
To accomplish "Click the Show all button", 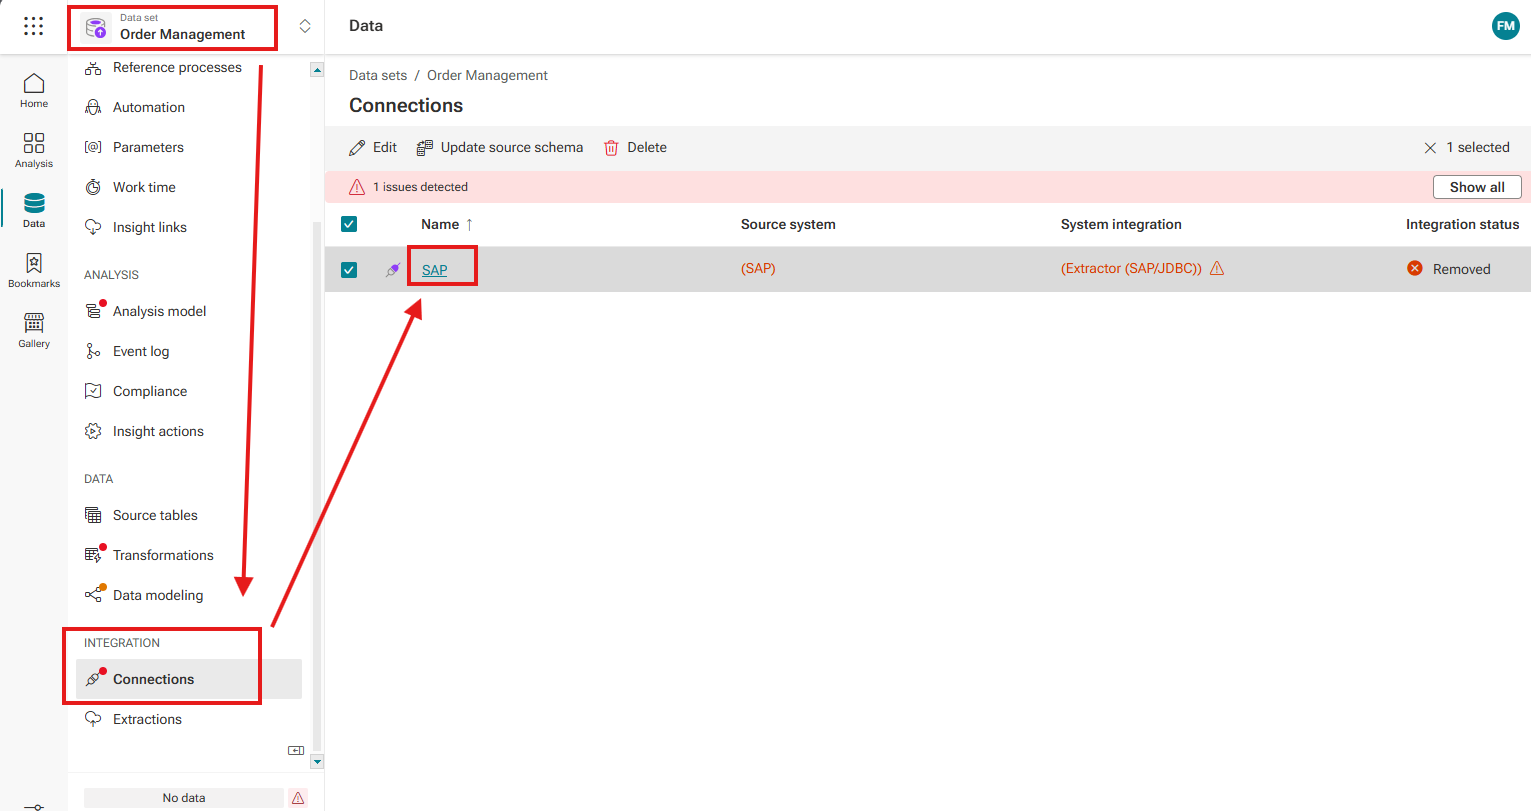I will (x=1476, y=187).
